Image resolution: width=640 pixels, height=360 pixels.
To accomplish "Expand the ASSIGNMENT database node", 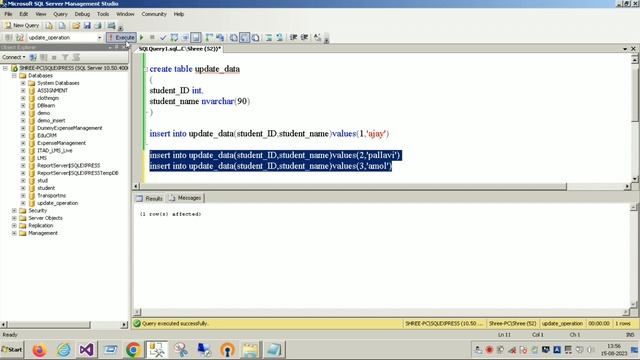I will click(x=23, y=91).
